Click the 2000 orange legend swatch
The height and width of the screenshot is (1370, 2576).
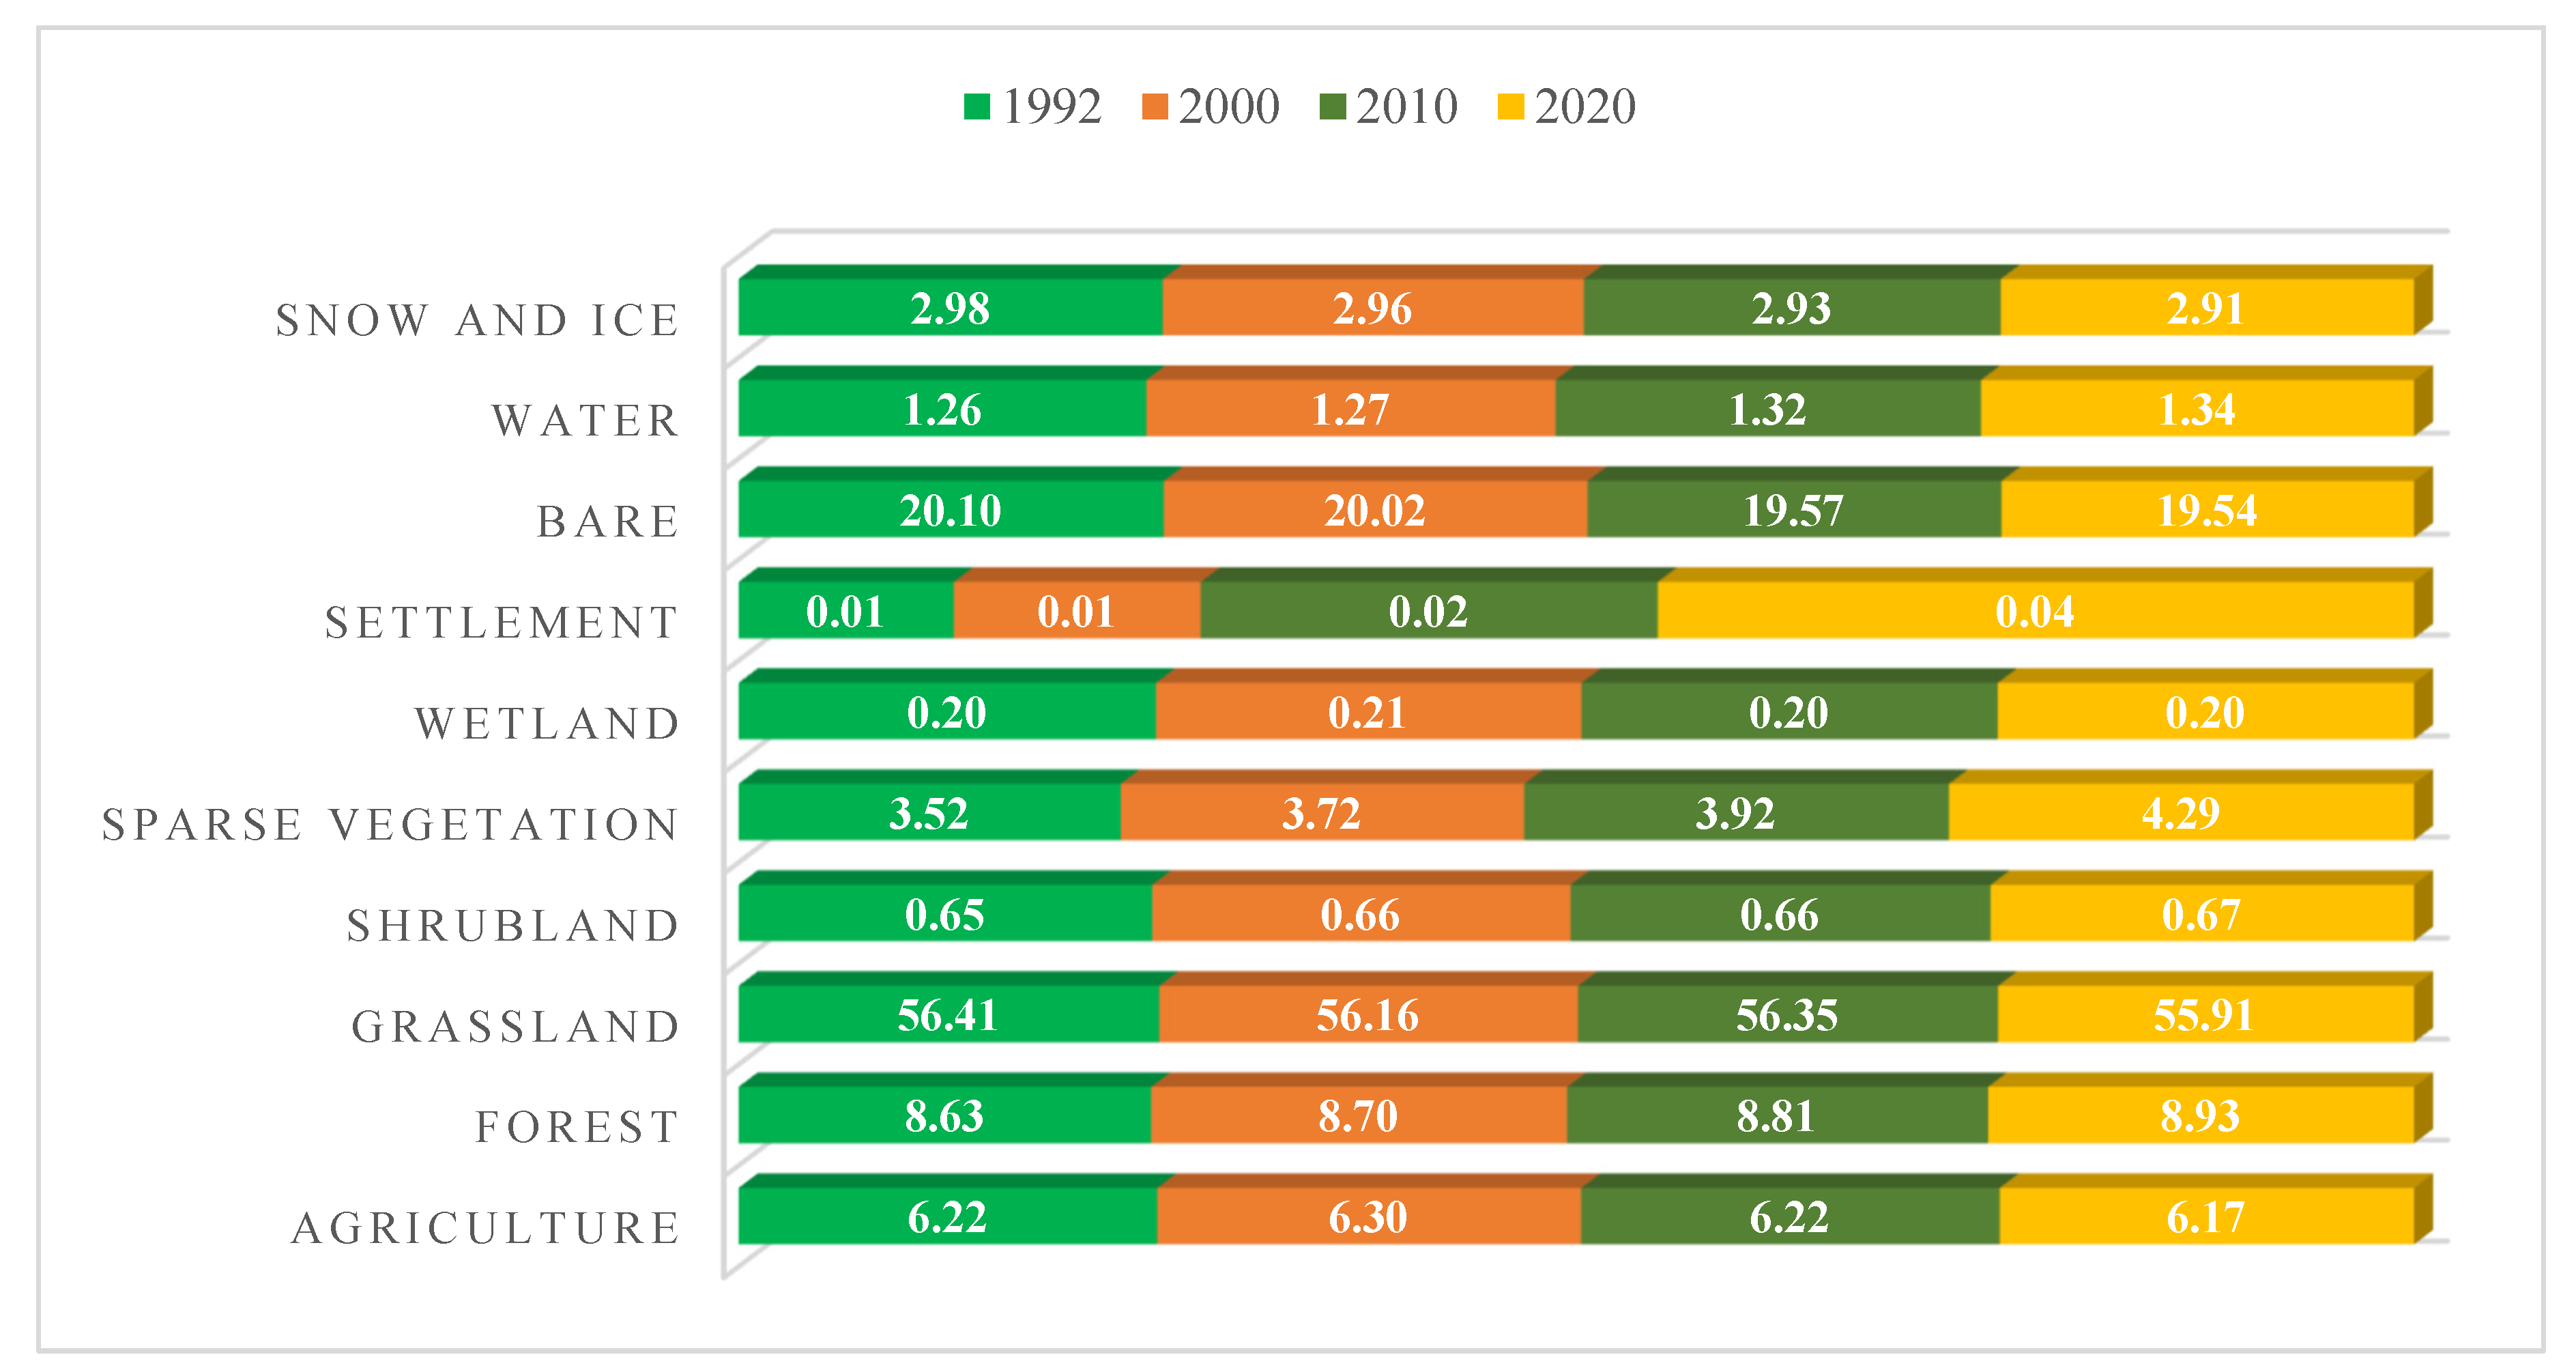(x=1154, y=106)
